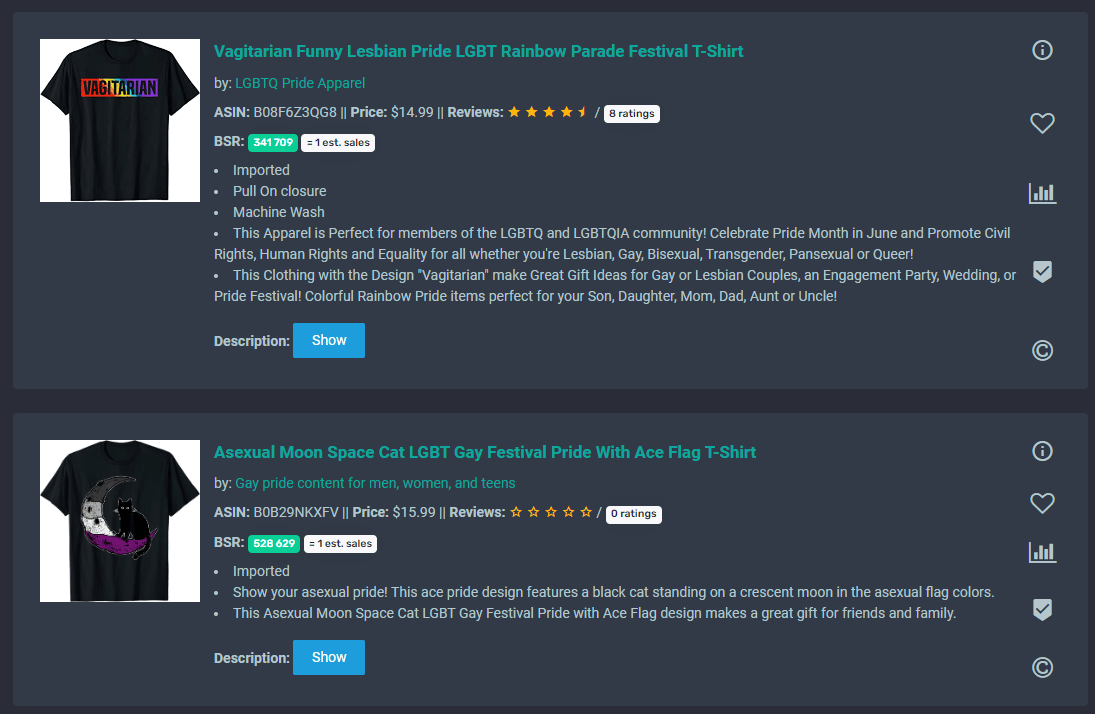1095x714 pixels.
Task: Open Vagitarian Funny Lesbian Pride title link
Action: point(478,51)
